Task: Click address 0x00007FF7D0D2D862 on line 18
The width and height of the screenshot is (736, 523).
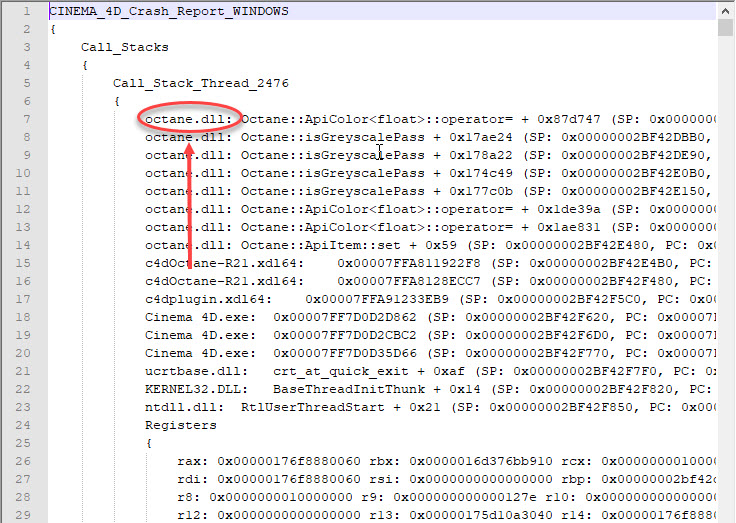Action: point(345,317)
